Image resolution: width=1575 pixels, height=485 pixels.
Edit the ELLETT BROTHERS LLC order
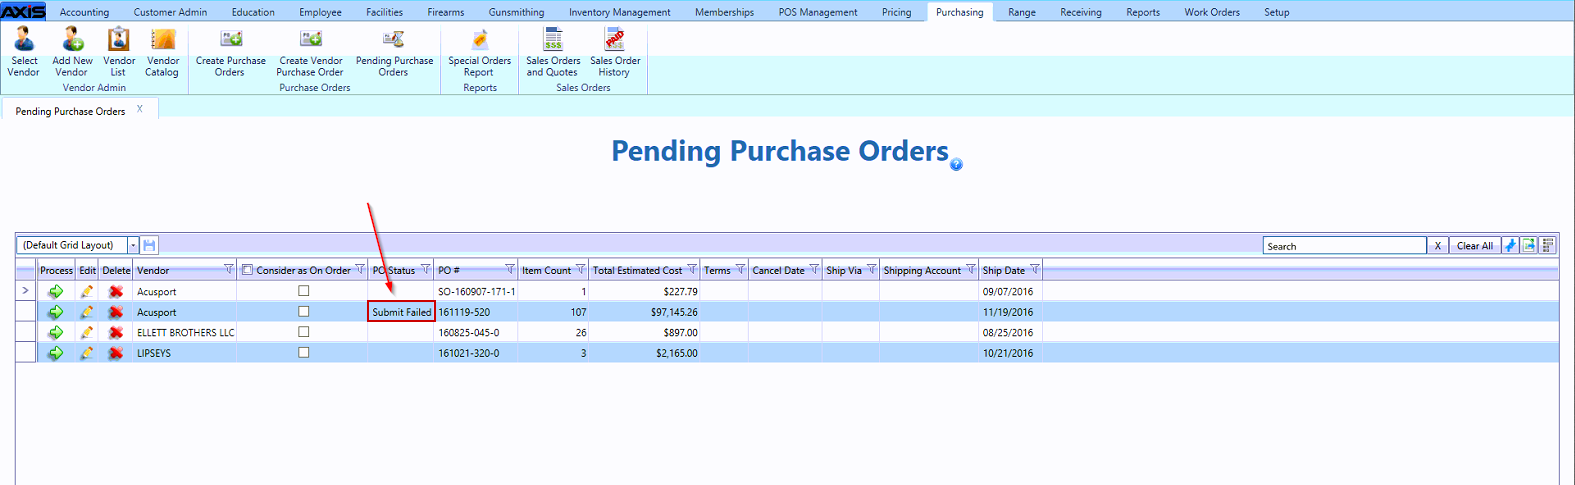[87, 332]
